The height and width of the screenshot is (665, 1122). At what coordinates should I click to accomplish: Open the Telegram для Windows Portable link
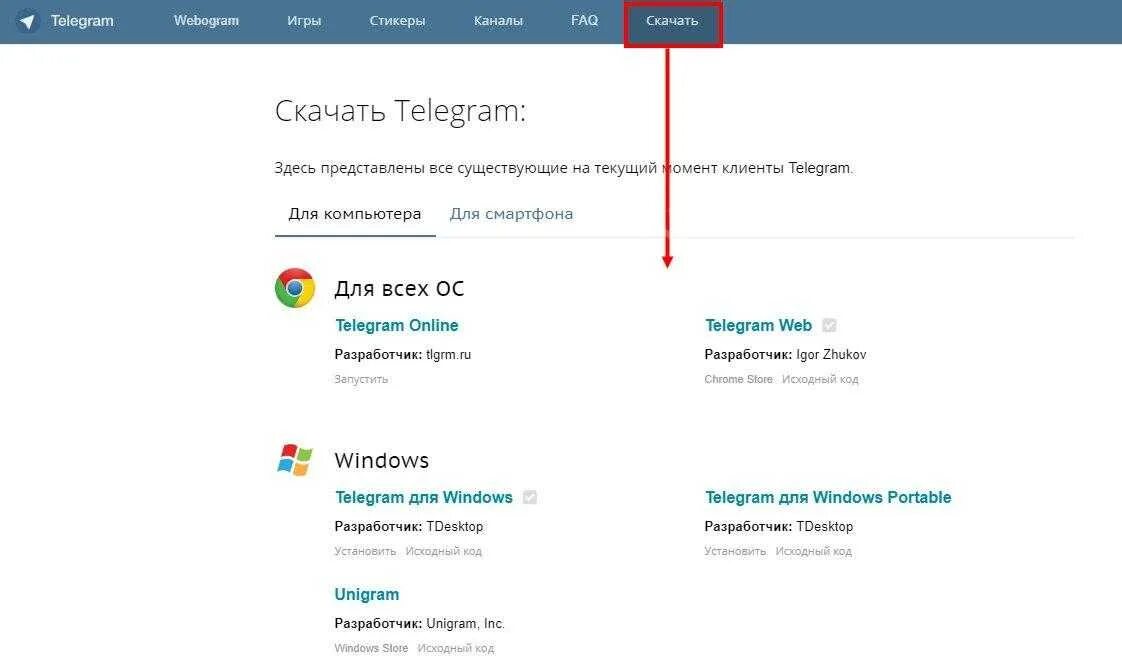tap(828, 497)
